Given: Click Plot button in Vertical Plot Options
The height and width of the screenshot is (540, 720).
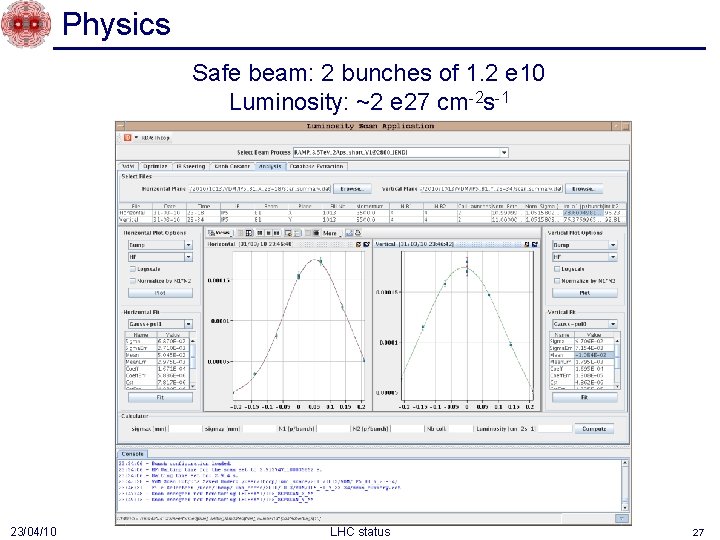Looking at the screenshot, I should pyautogui.click(x=585, y=293).
